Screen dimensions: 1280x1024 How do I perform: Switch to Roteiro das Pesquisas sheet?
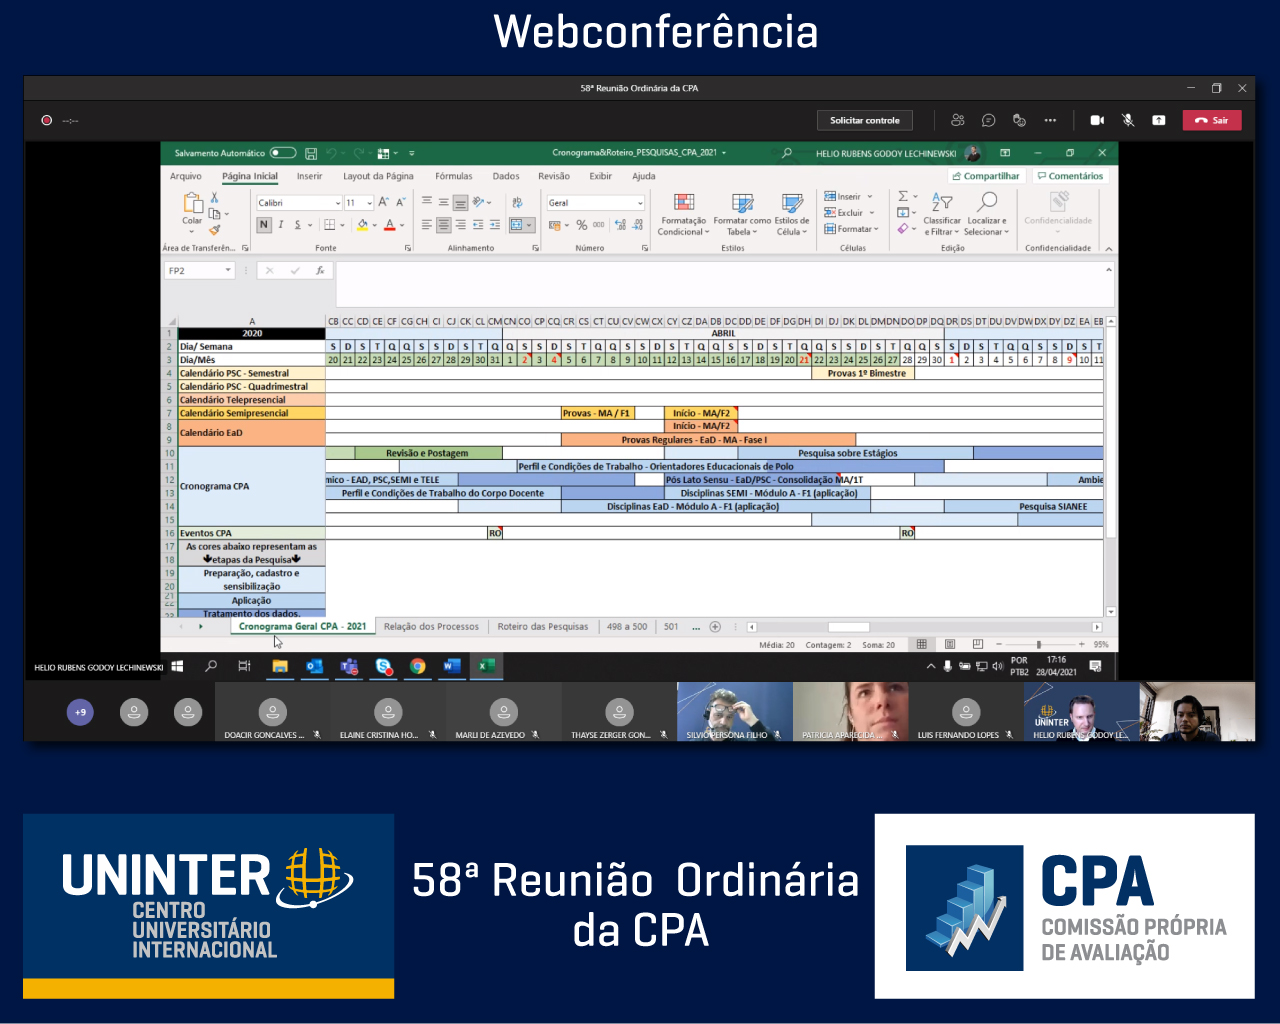tap(543, 627)
